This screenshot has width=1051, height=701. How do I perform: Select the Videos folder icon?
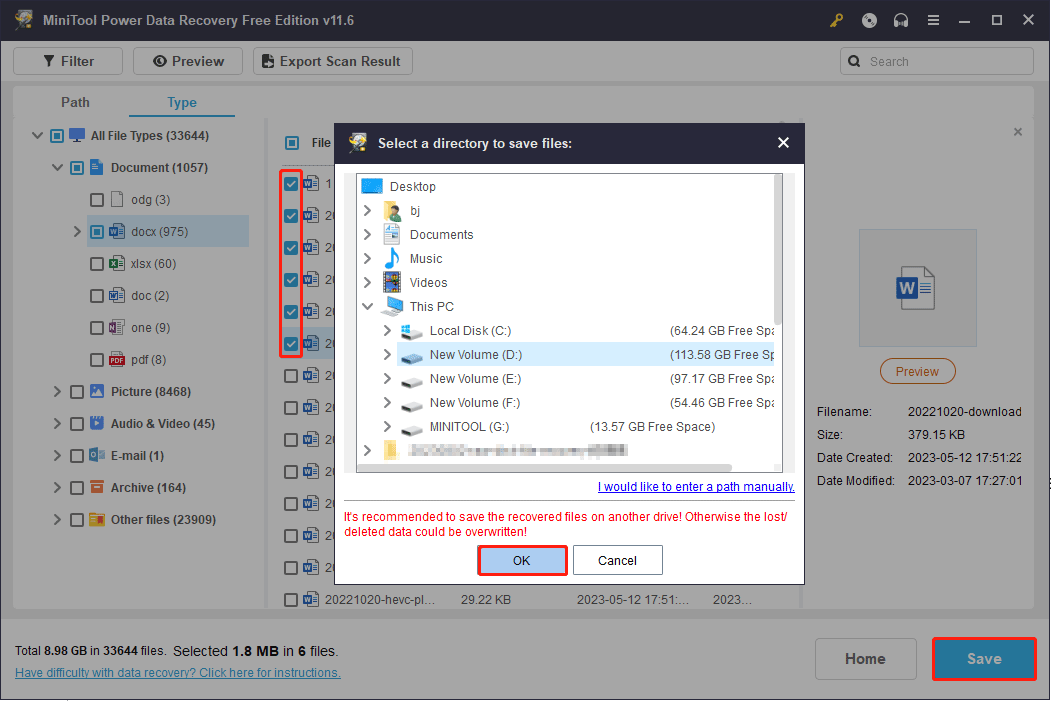(x=392, y=282)
